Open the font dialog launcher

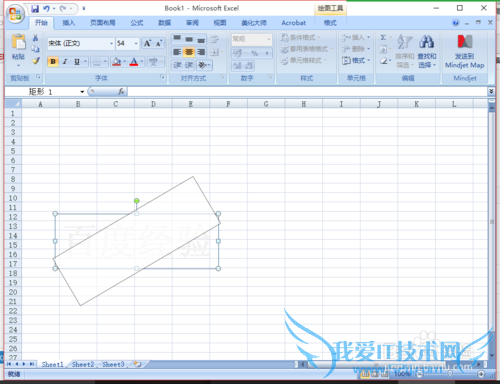[162, 77]
